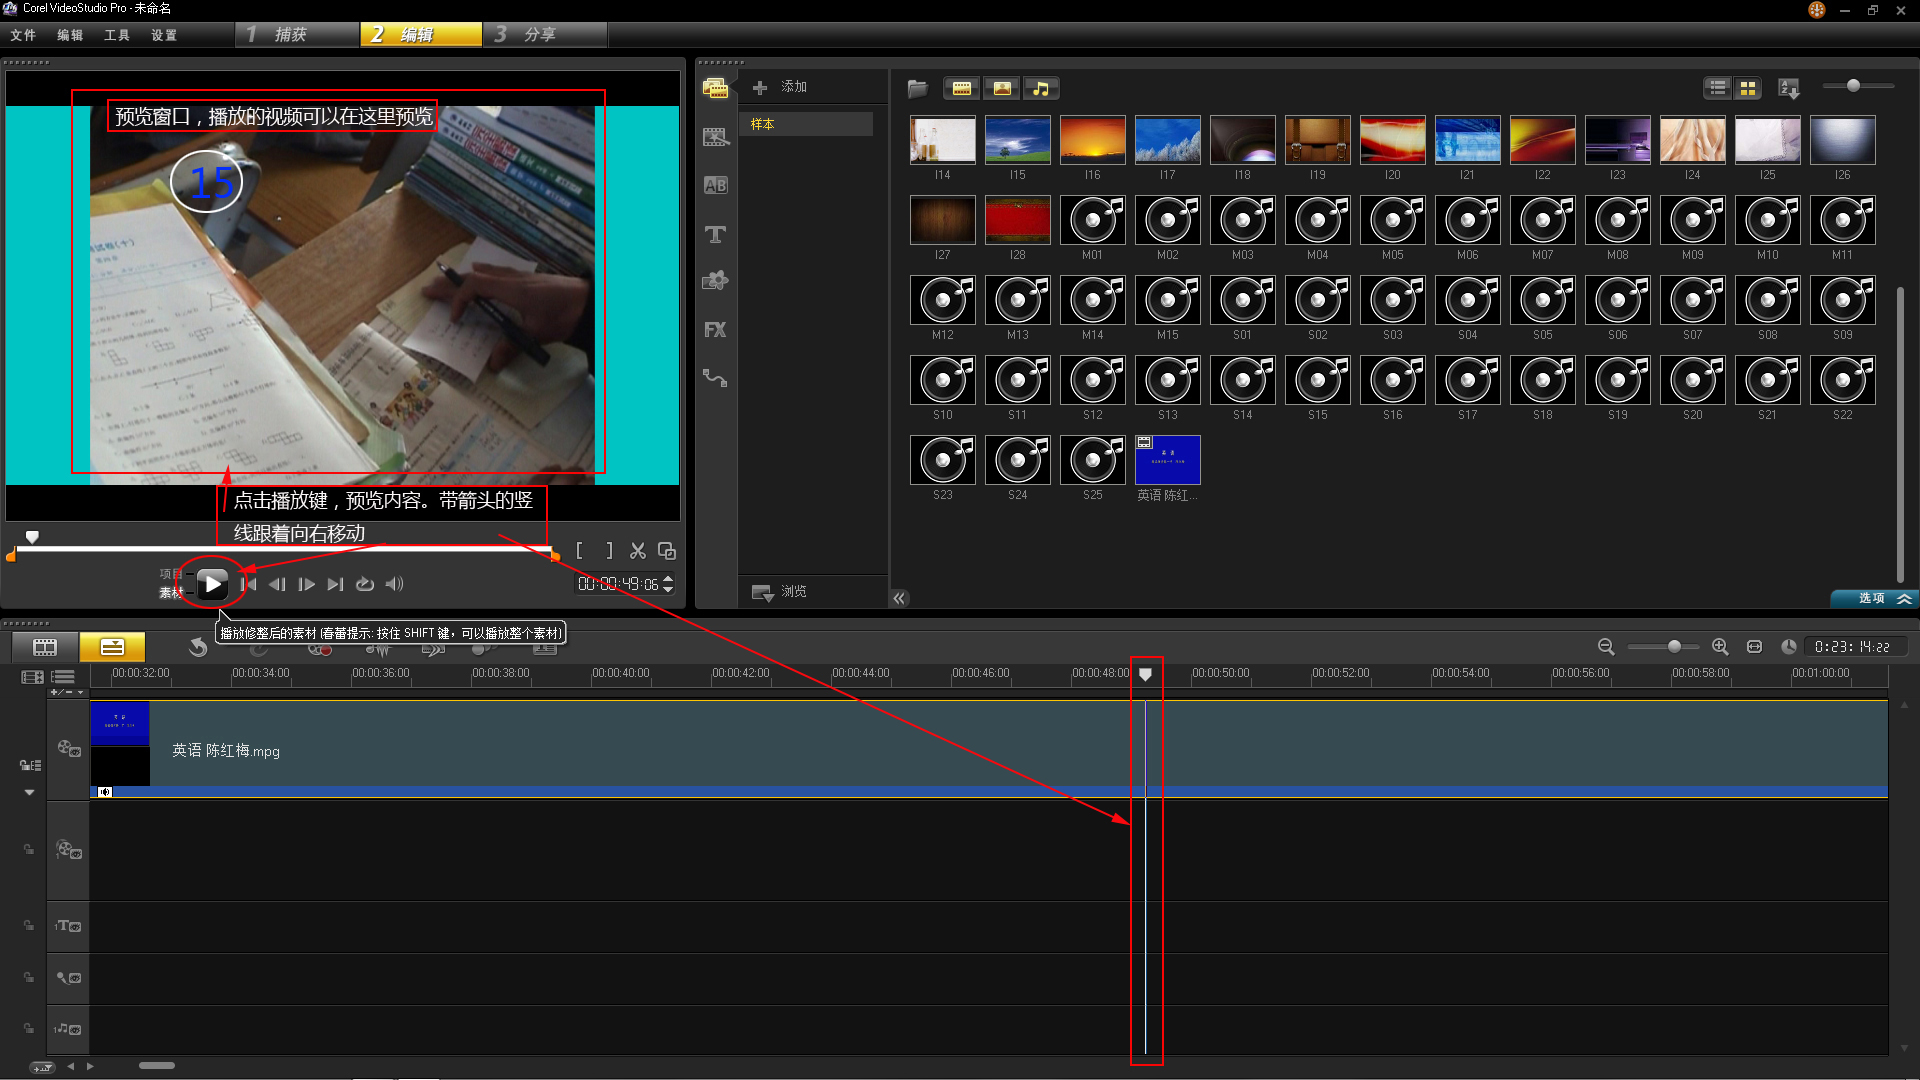Select the Title (T) library icon
1920x1080 pixels.
point(715,234)
